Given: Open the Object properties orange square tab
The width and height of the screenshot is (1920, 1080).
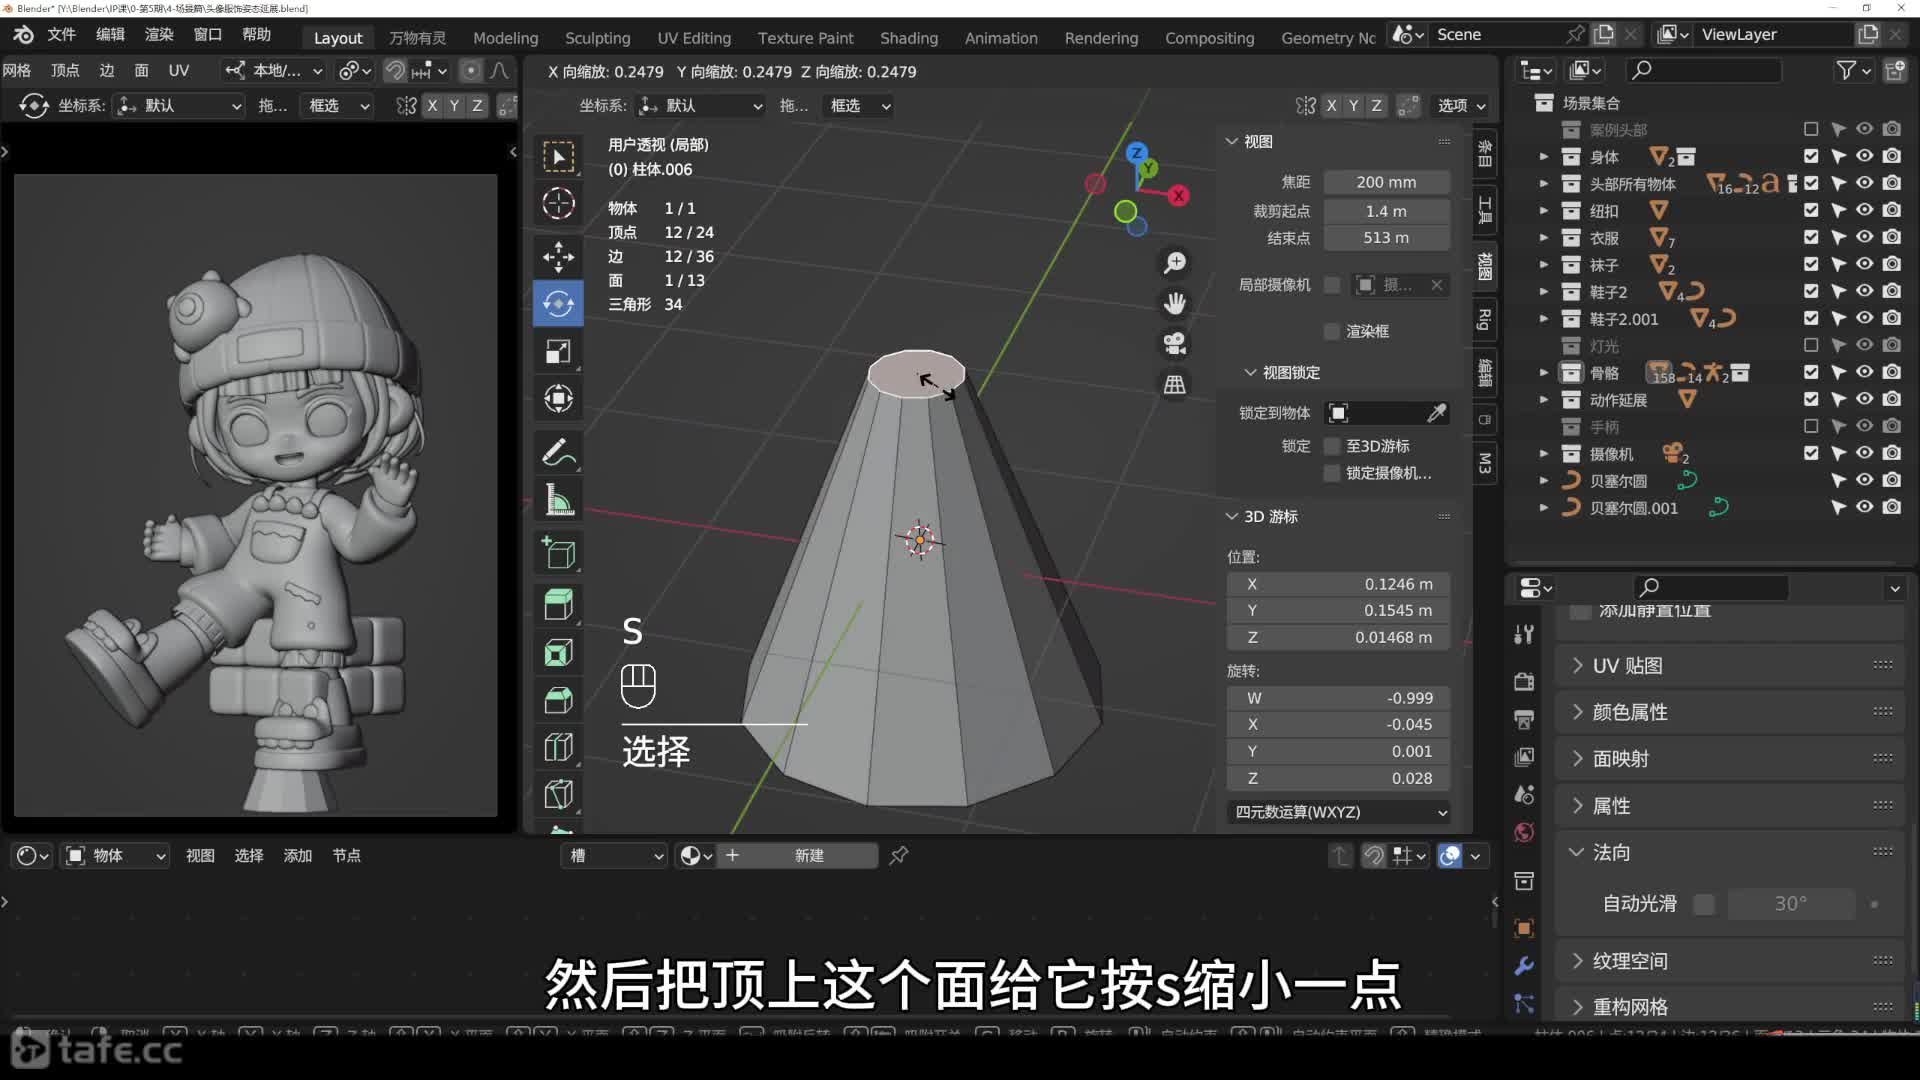Looking at the screenshot, I should pyautogui.click(x=1524, y=928).
